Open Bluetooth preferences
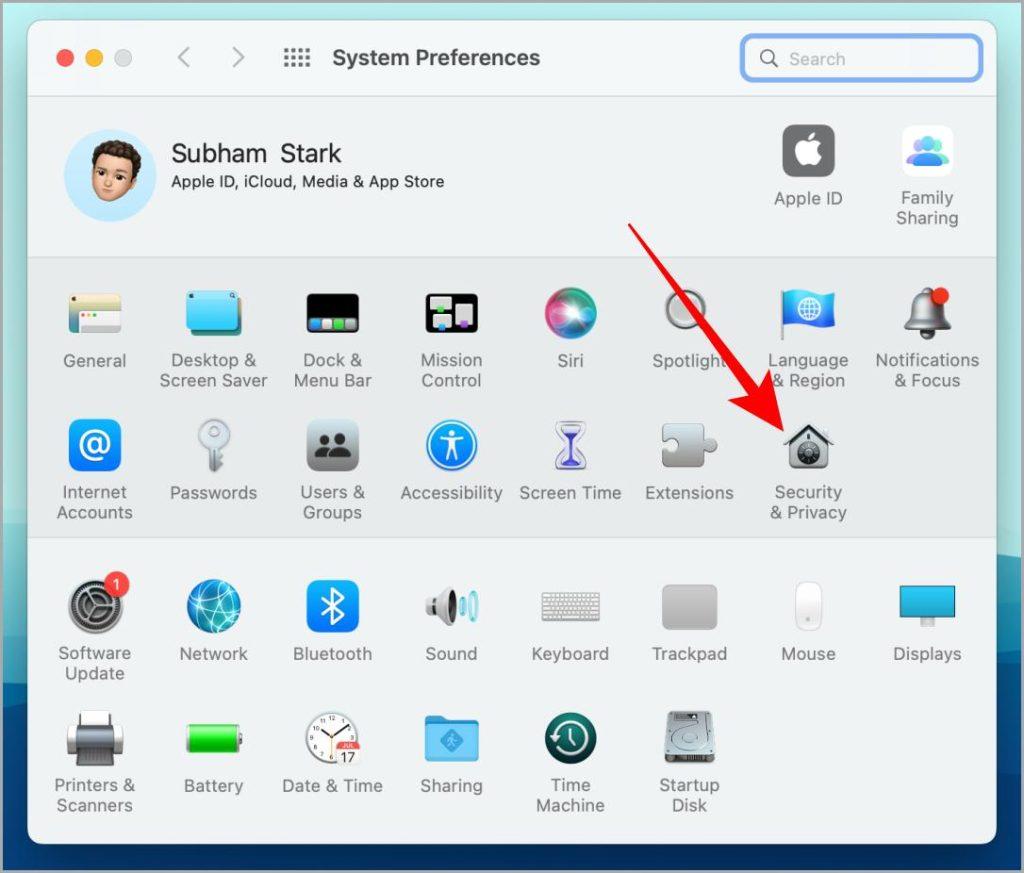Viewport: 1024px width, 873px height. (332, 606)
